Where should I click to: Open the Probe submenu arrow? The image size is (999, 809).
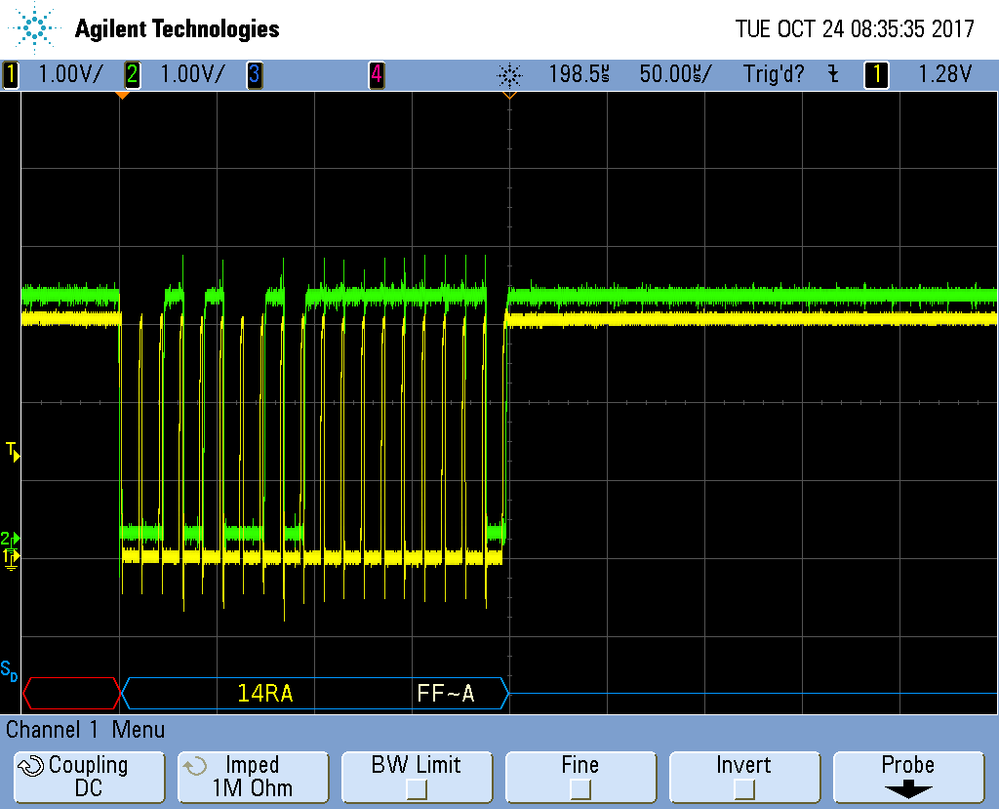[x=908, y=791]
